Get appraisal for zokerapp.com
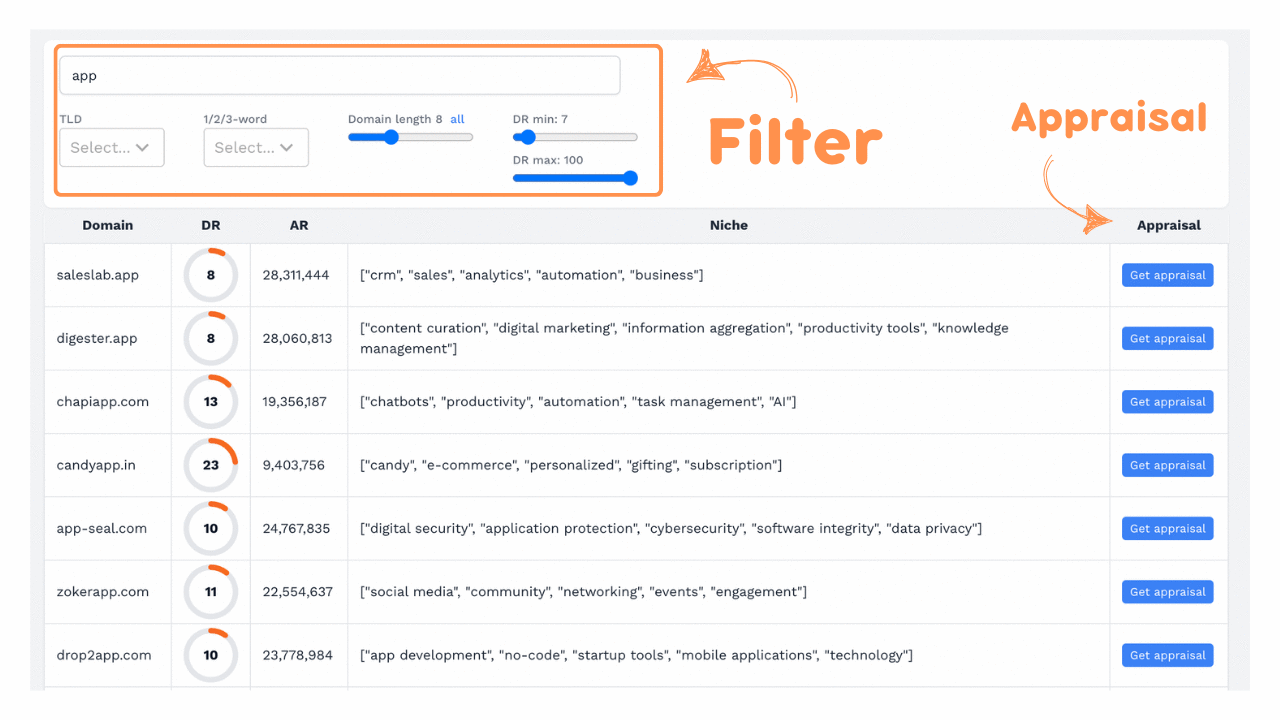 pyautogui.click(x=1168, y=592)
